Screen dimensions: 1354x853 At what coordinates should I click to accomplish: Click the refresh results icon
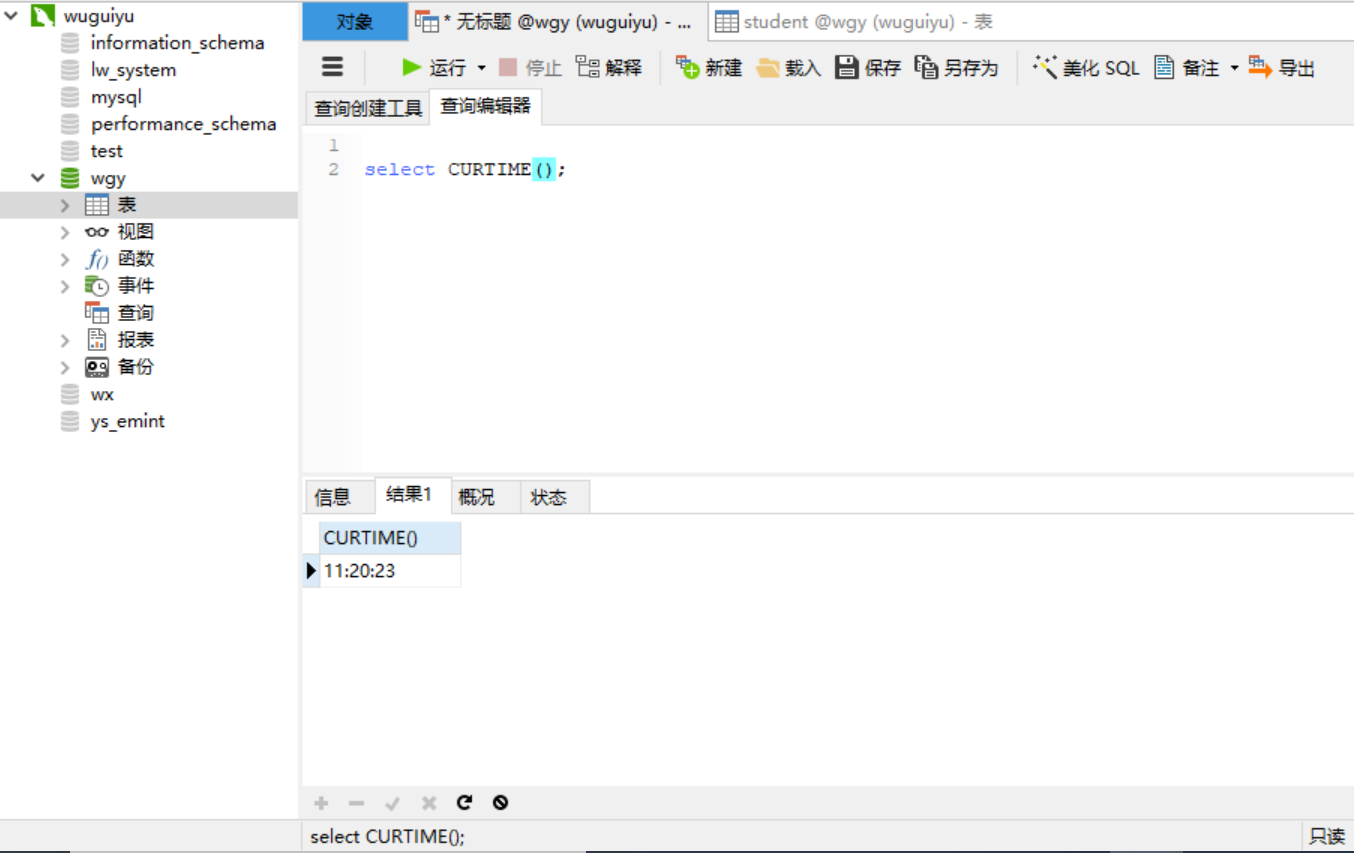point(464,802)
